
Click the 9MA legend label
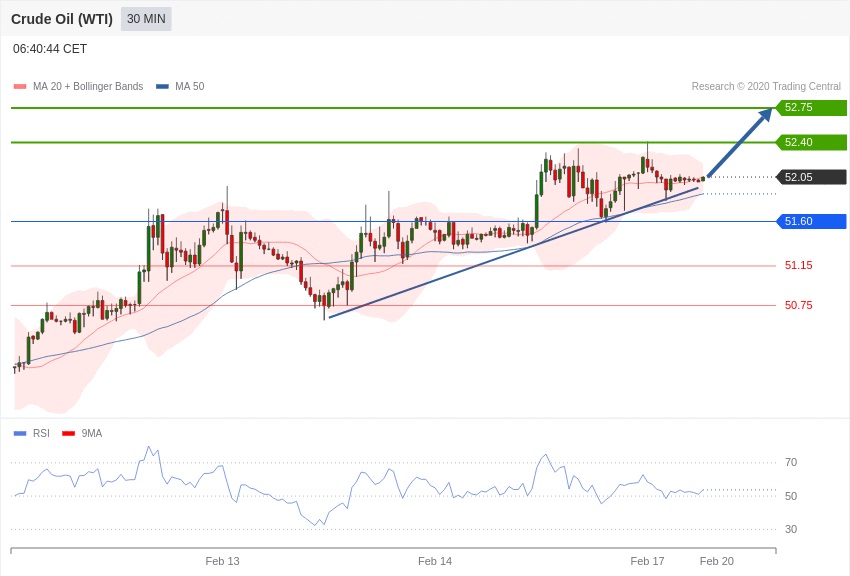point(92,433)
